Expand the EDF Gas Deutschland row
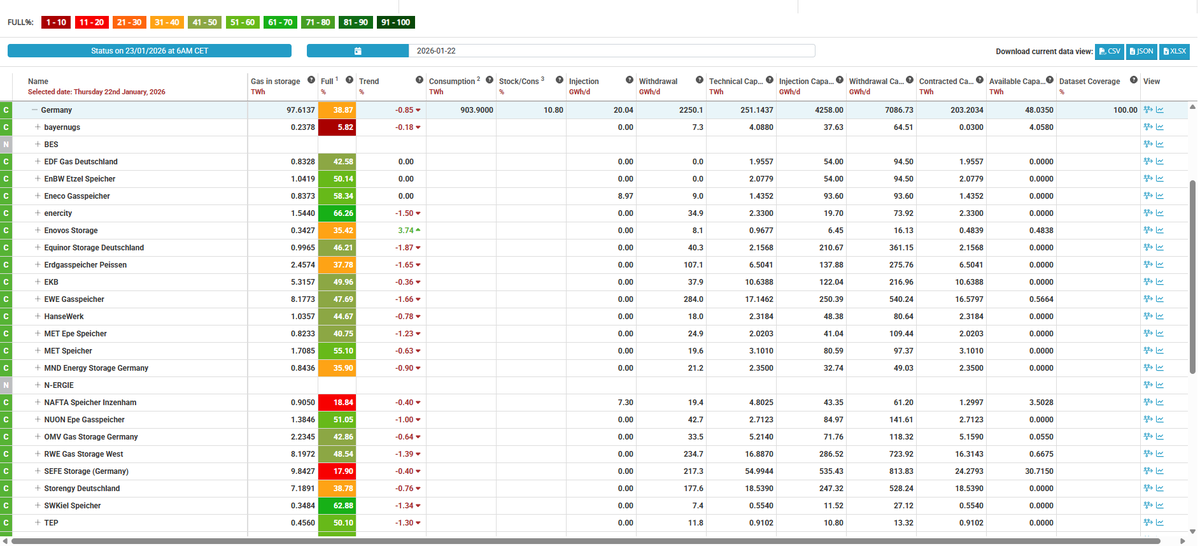The image size is (1200, 551). [38, 161]
